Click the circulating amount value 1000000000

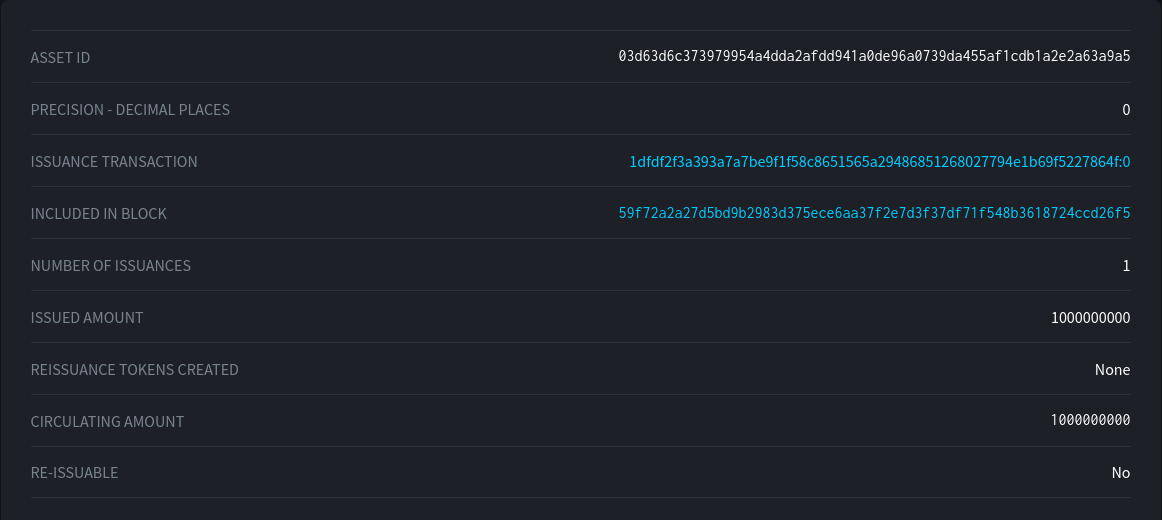point(1090,422)
